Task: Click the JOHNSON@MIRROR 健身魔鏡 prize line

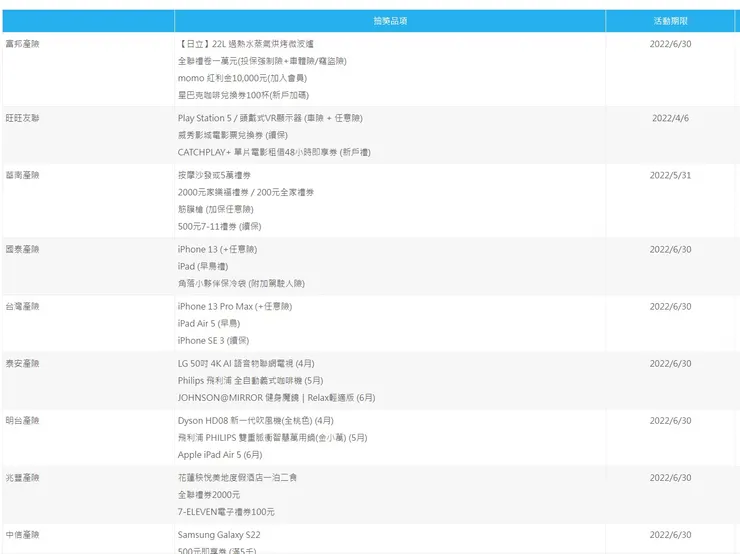Action: tap(277, 397)
